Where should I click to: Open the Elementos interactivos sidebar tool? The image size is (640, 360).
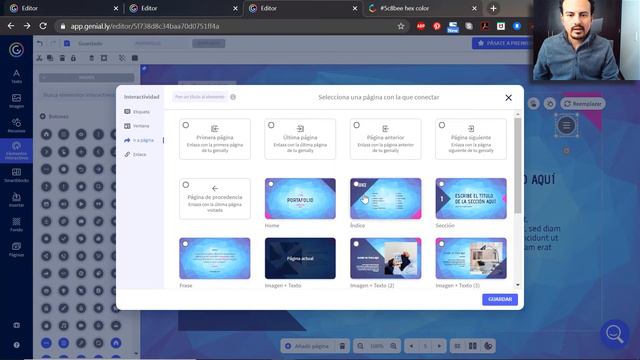16,150
